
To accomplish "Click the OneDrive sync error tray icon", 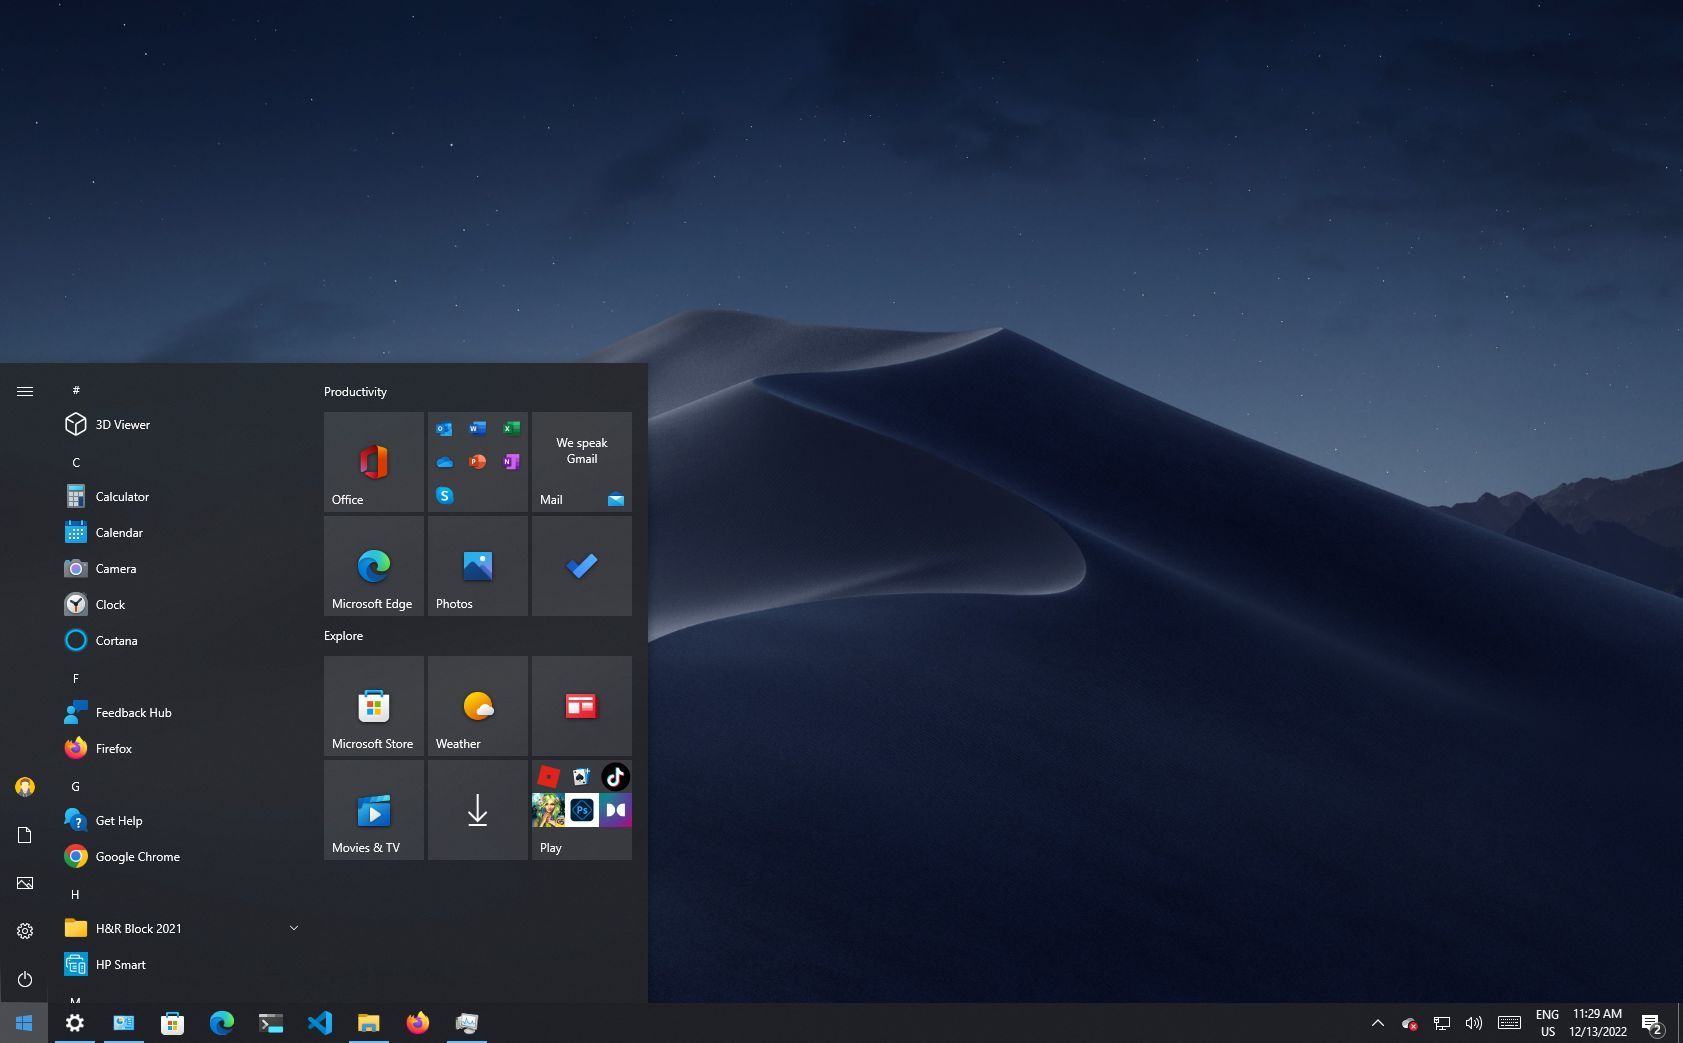I will pyautogui.click(x=1409, y=1023).
